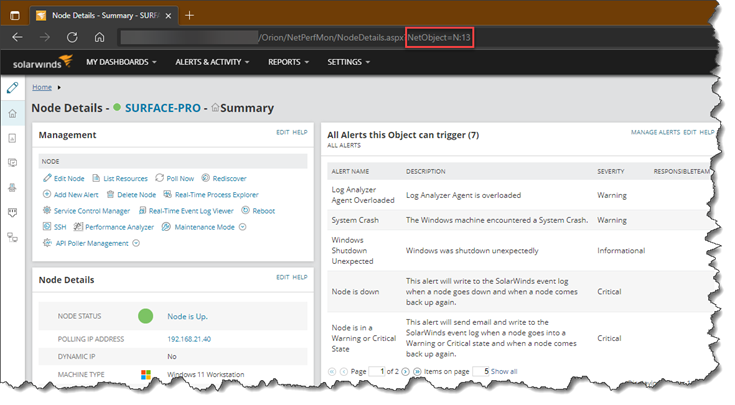Open My Dashboards menu
This screenshot has height=405, width=735.
click(121, 62)
